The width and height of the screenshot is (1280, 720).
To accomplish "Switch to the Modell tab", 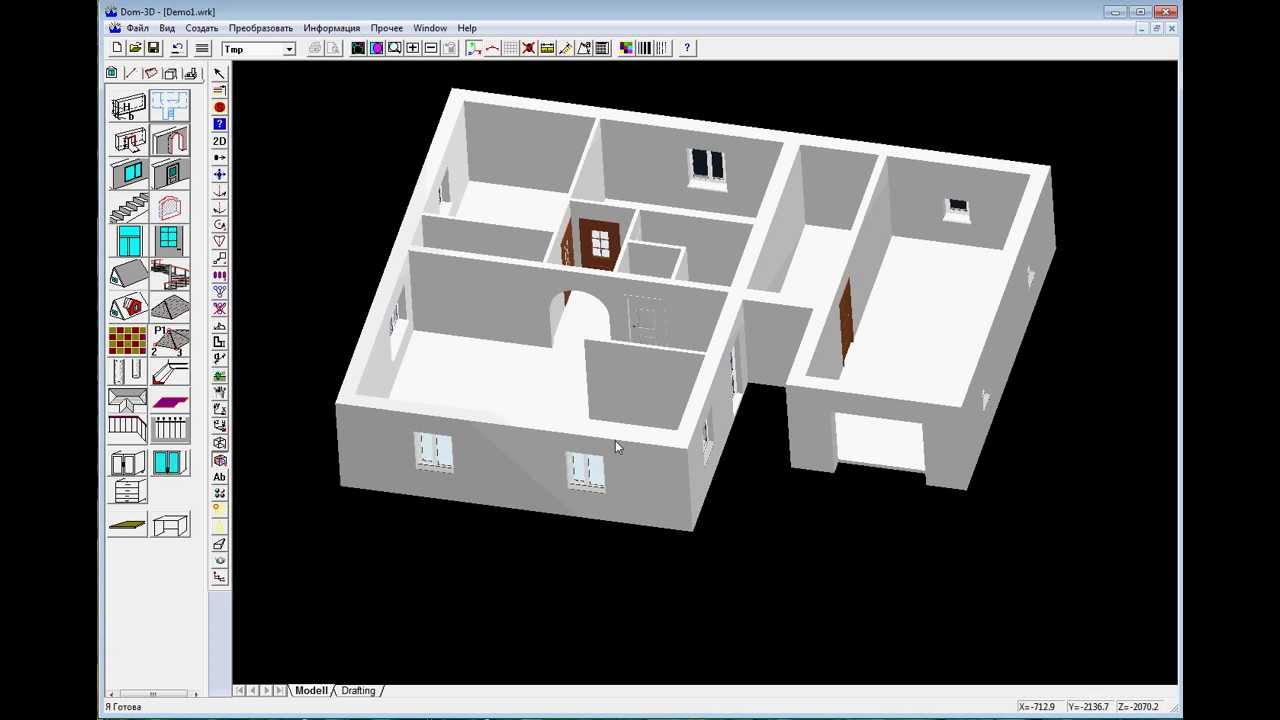I will point(311,690).
